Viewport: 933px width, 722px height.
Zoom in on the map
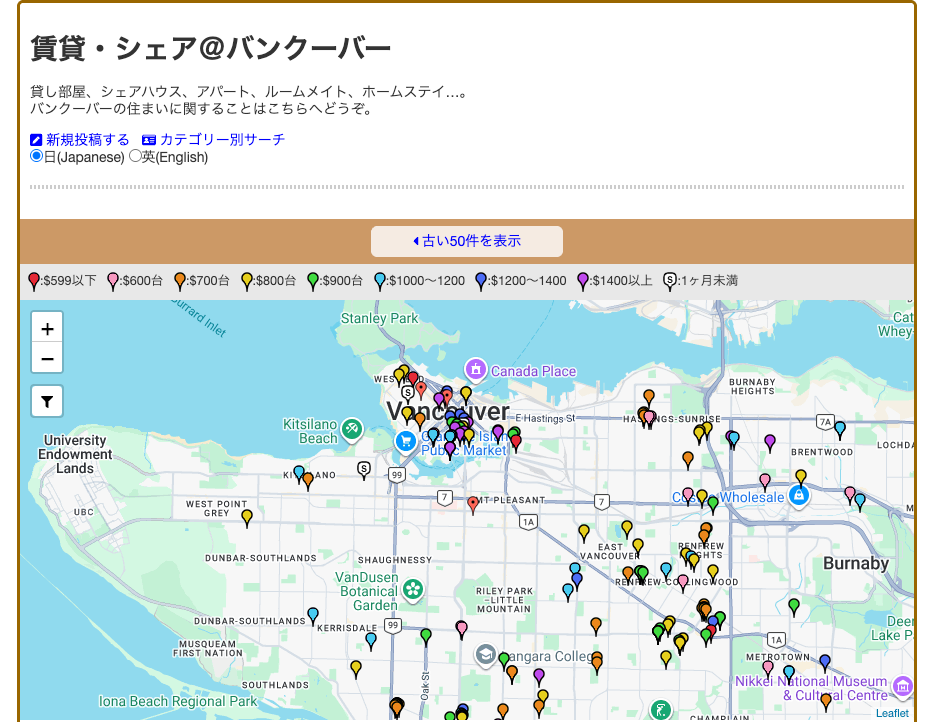[x=46, y=327]
